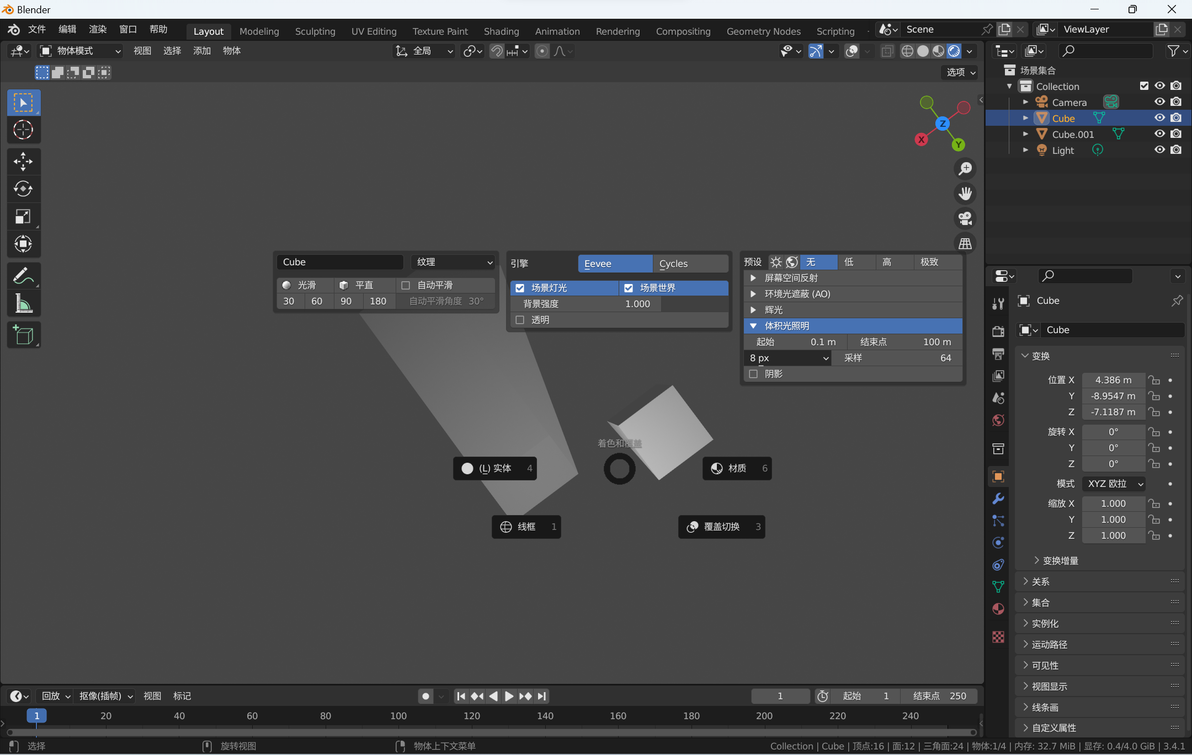Open the 物体模式 mode dropdown
The width and height of the screenshot is (1192, 755).
pos(80,51)
